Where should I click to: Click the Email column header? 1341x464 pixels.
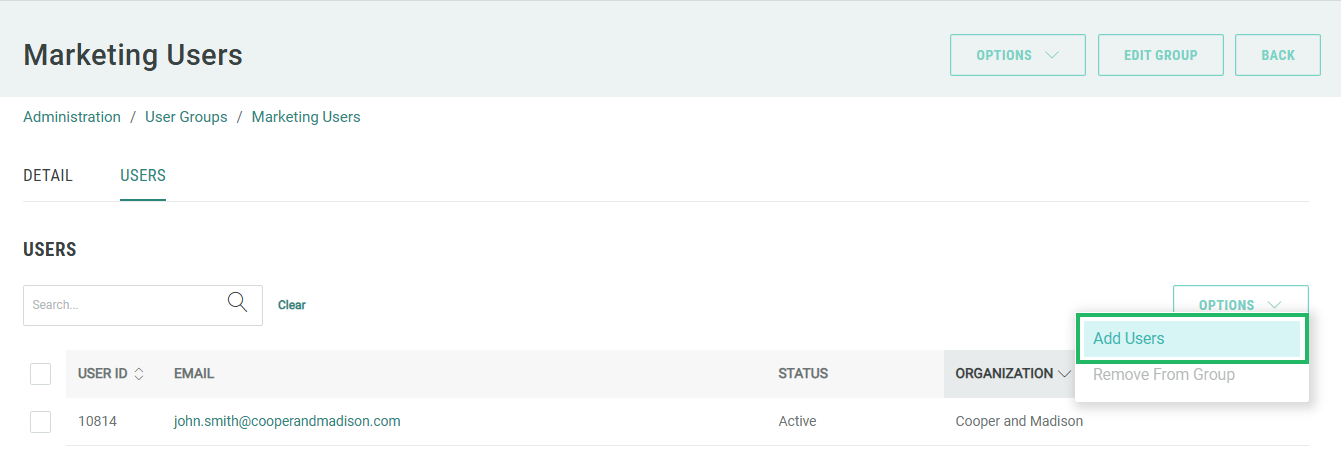coord(194,374)
